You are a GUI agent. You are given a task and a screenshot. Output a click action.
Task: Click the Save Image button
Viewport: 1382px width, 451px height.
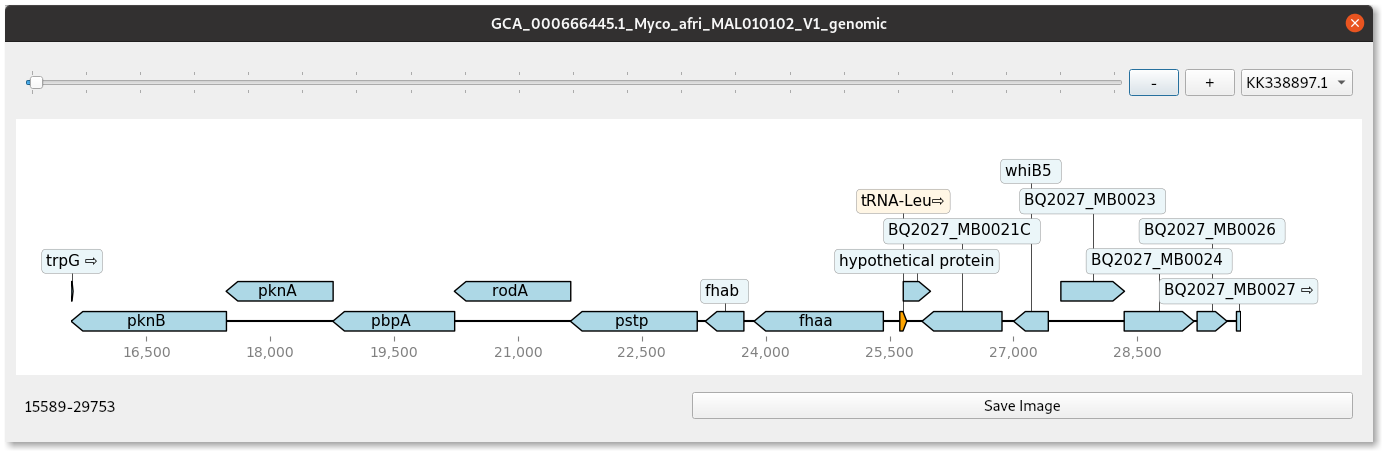pyautogui.click(x=1022, y=406)
